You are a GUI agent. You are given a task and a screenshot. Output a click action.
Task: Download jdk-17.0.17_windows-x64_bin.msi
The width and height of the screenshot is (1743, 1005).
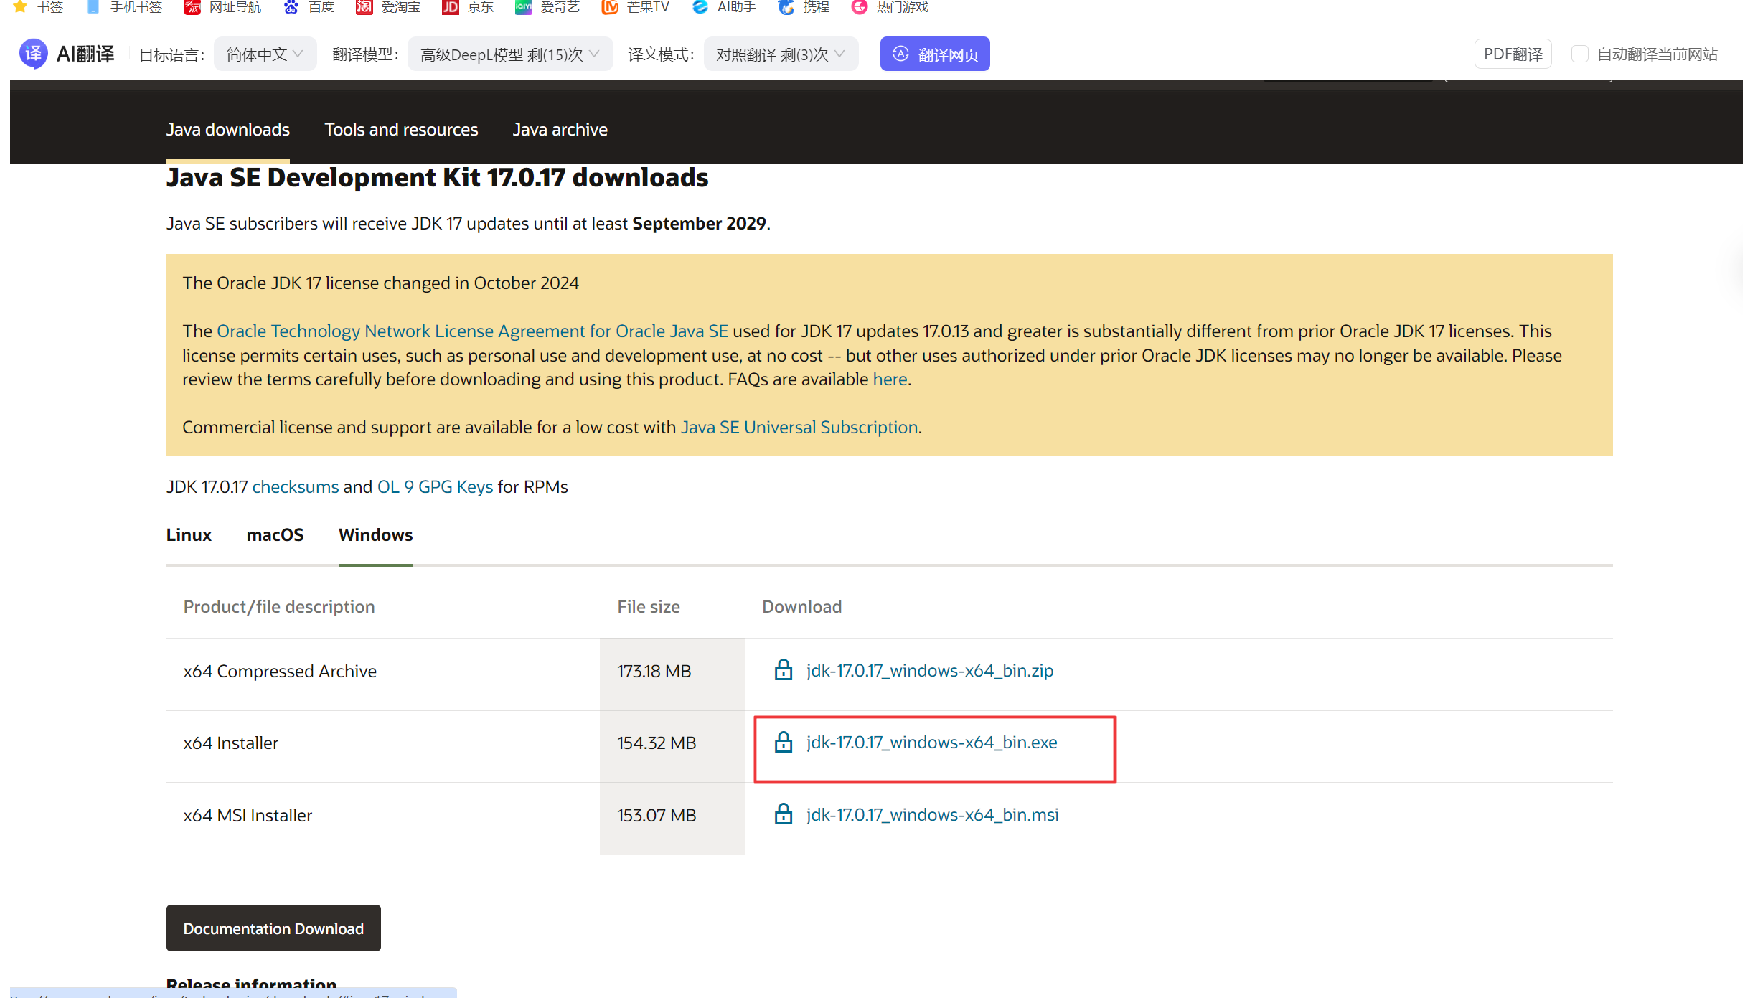point(933,815)
